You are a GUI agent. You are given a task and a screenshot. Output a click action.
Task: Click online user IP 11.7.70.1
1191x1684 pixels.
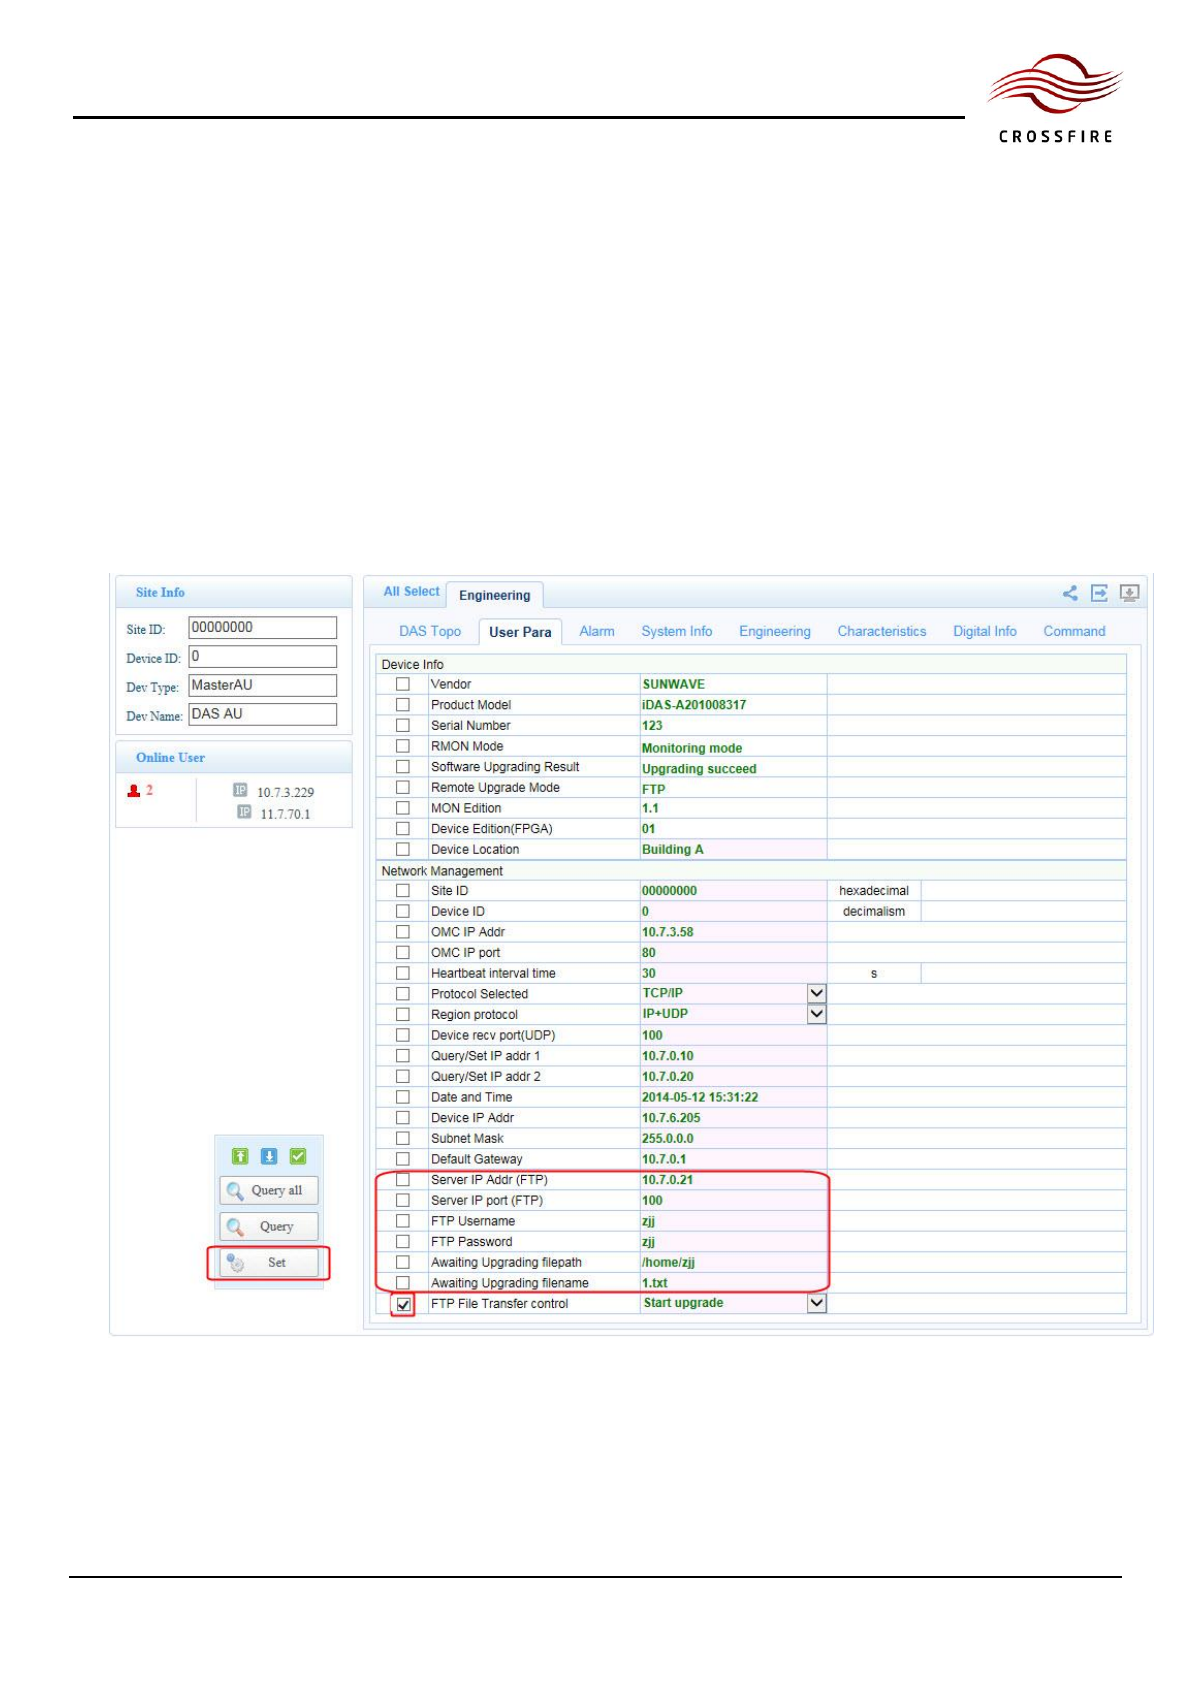click(285, 814)
